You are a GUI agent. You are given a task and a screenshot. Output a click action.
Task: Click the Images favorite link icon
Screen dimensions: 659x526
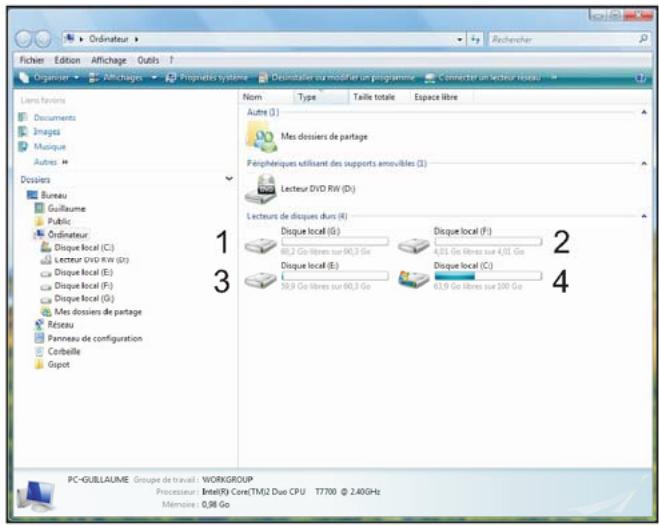[x=24, y=132]
